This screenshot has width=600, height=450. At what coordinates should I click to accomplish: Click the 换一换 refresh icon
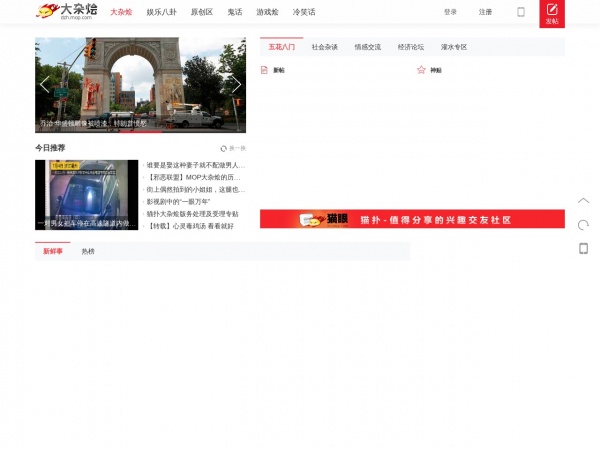click(223, 148)
